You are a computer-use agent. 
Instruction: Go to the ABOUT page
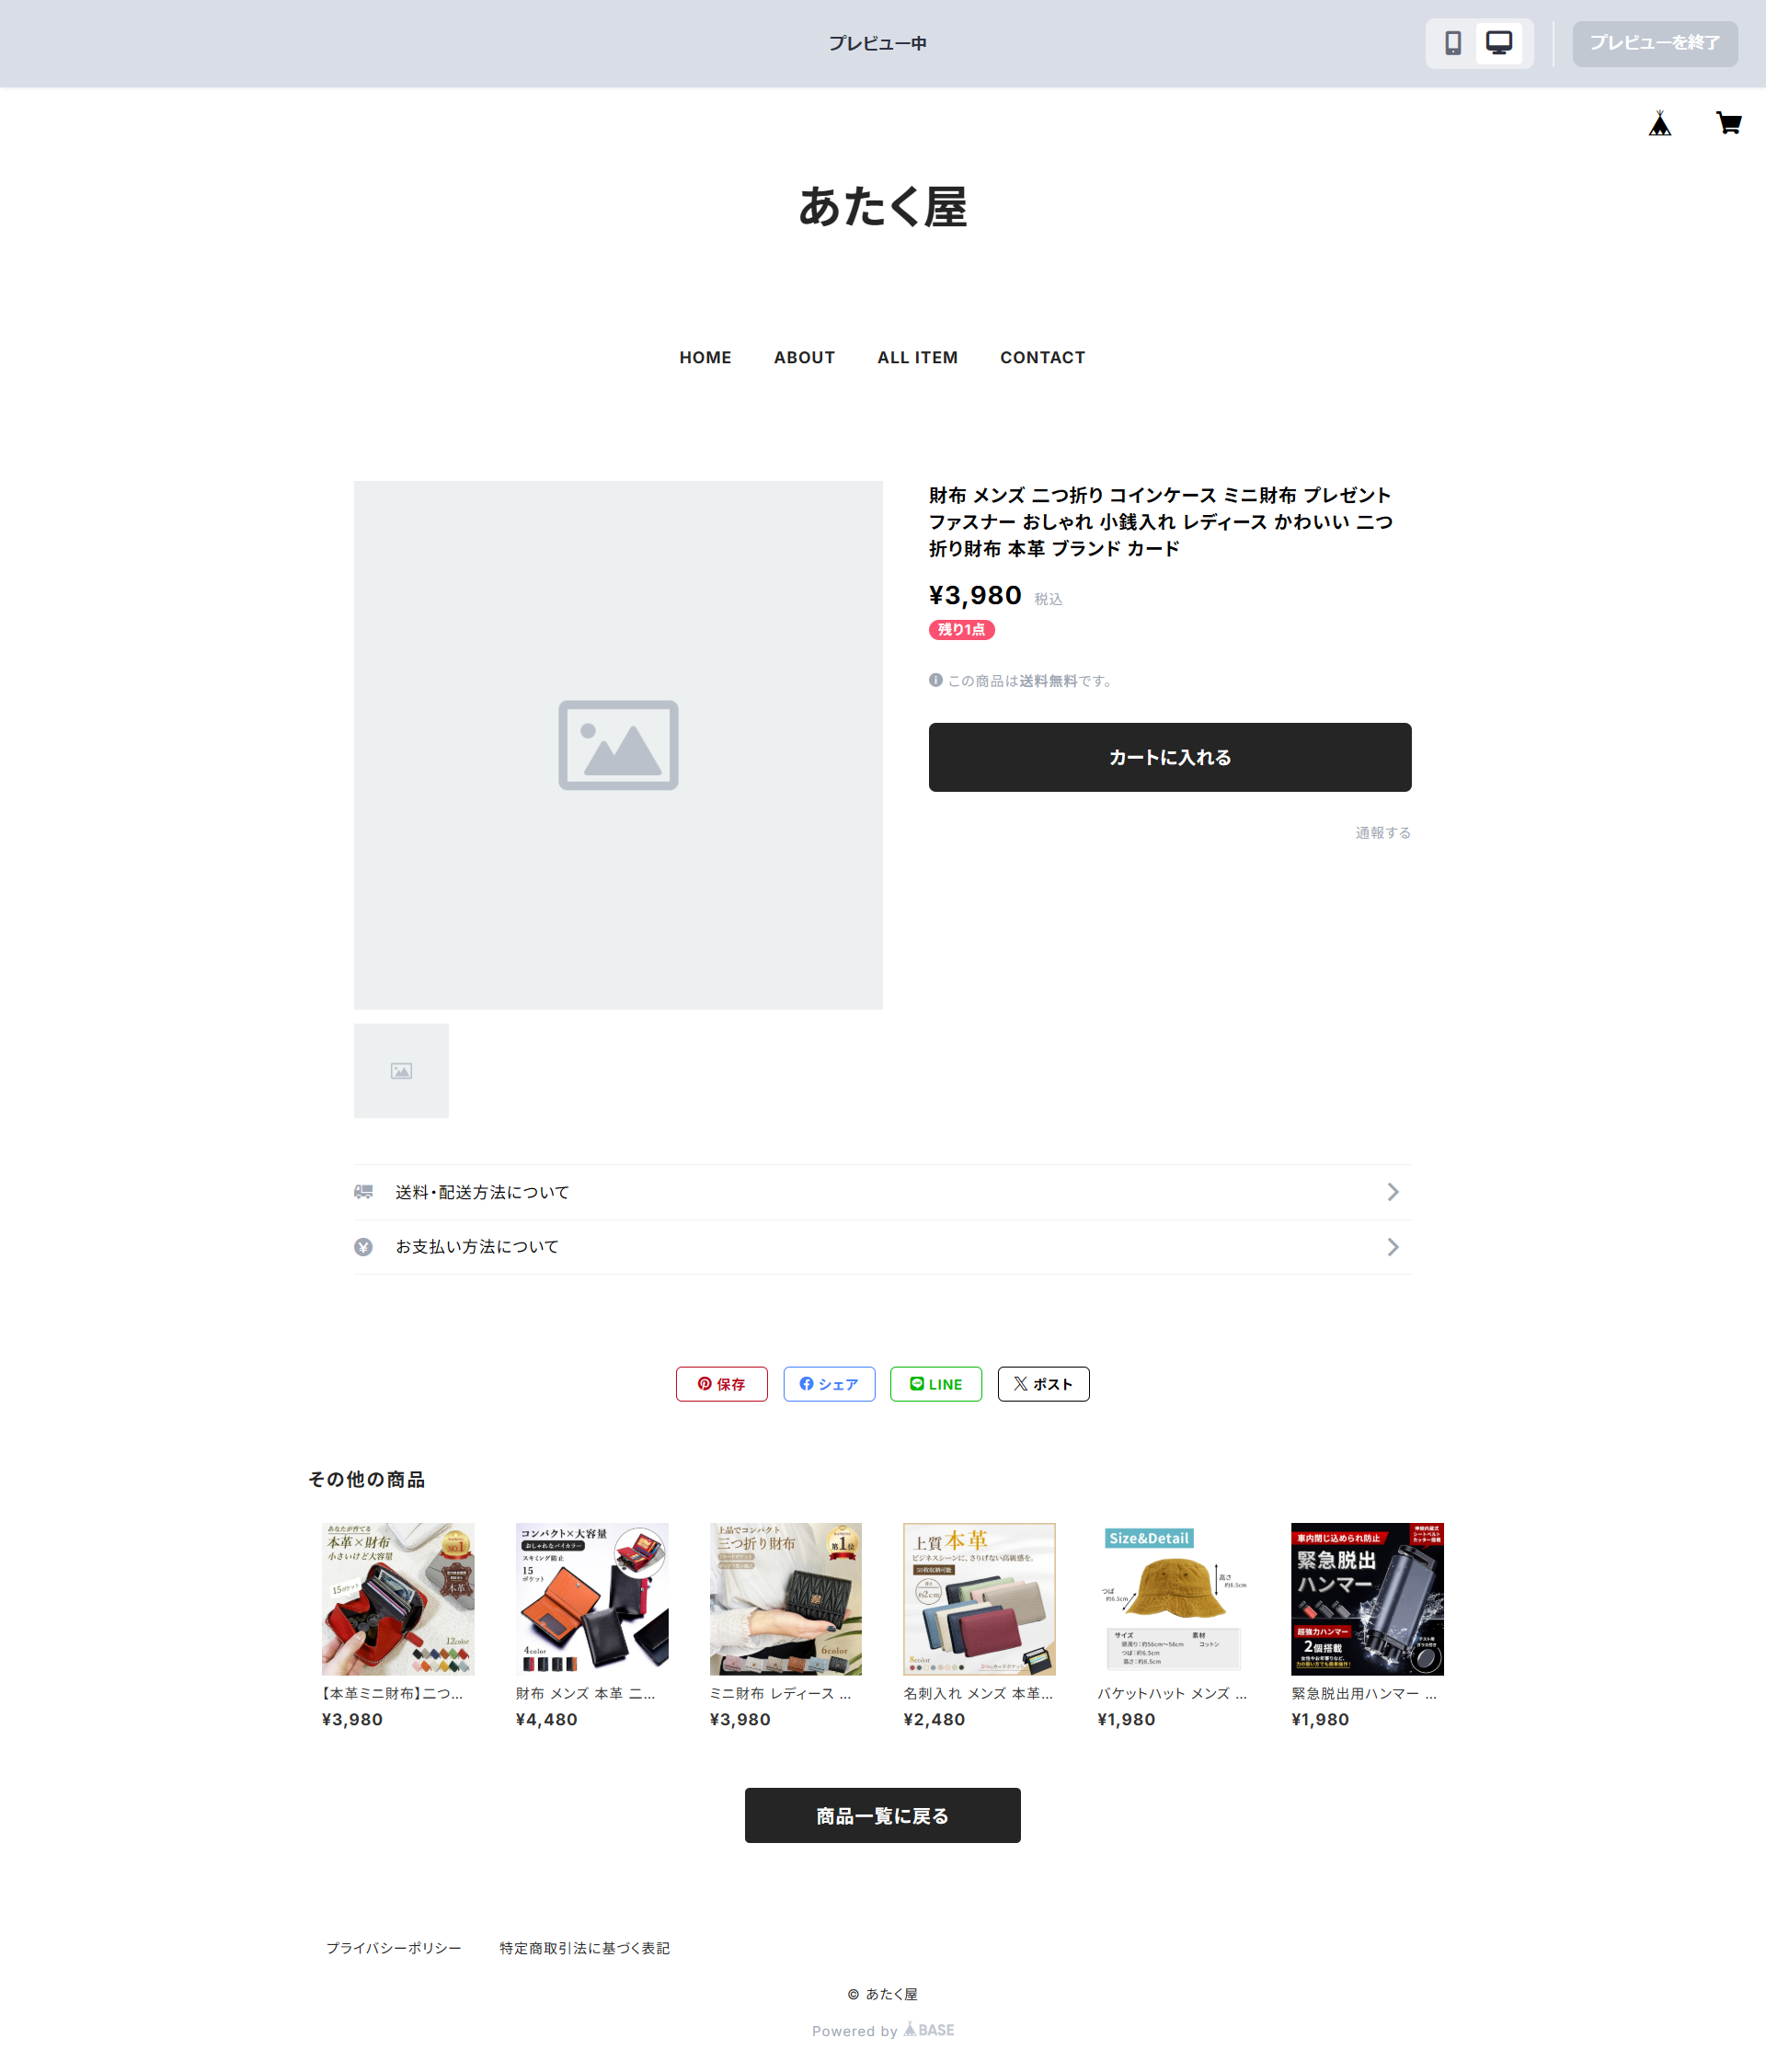coord(804,357)
